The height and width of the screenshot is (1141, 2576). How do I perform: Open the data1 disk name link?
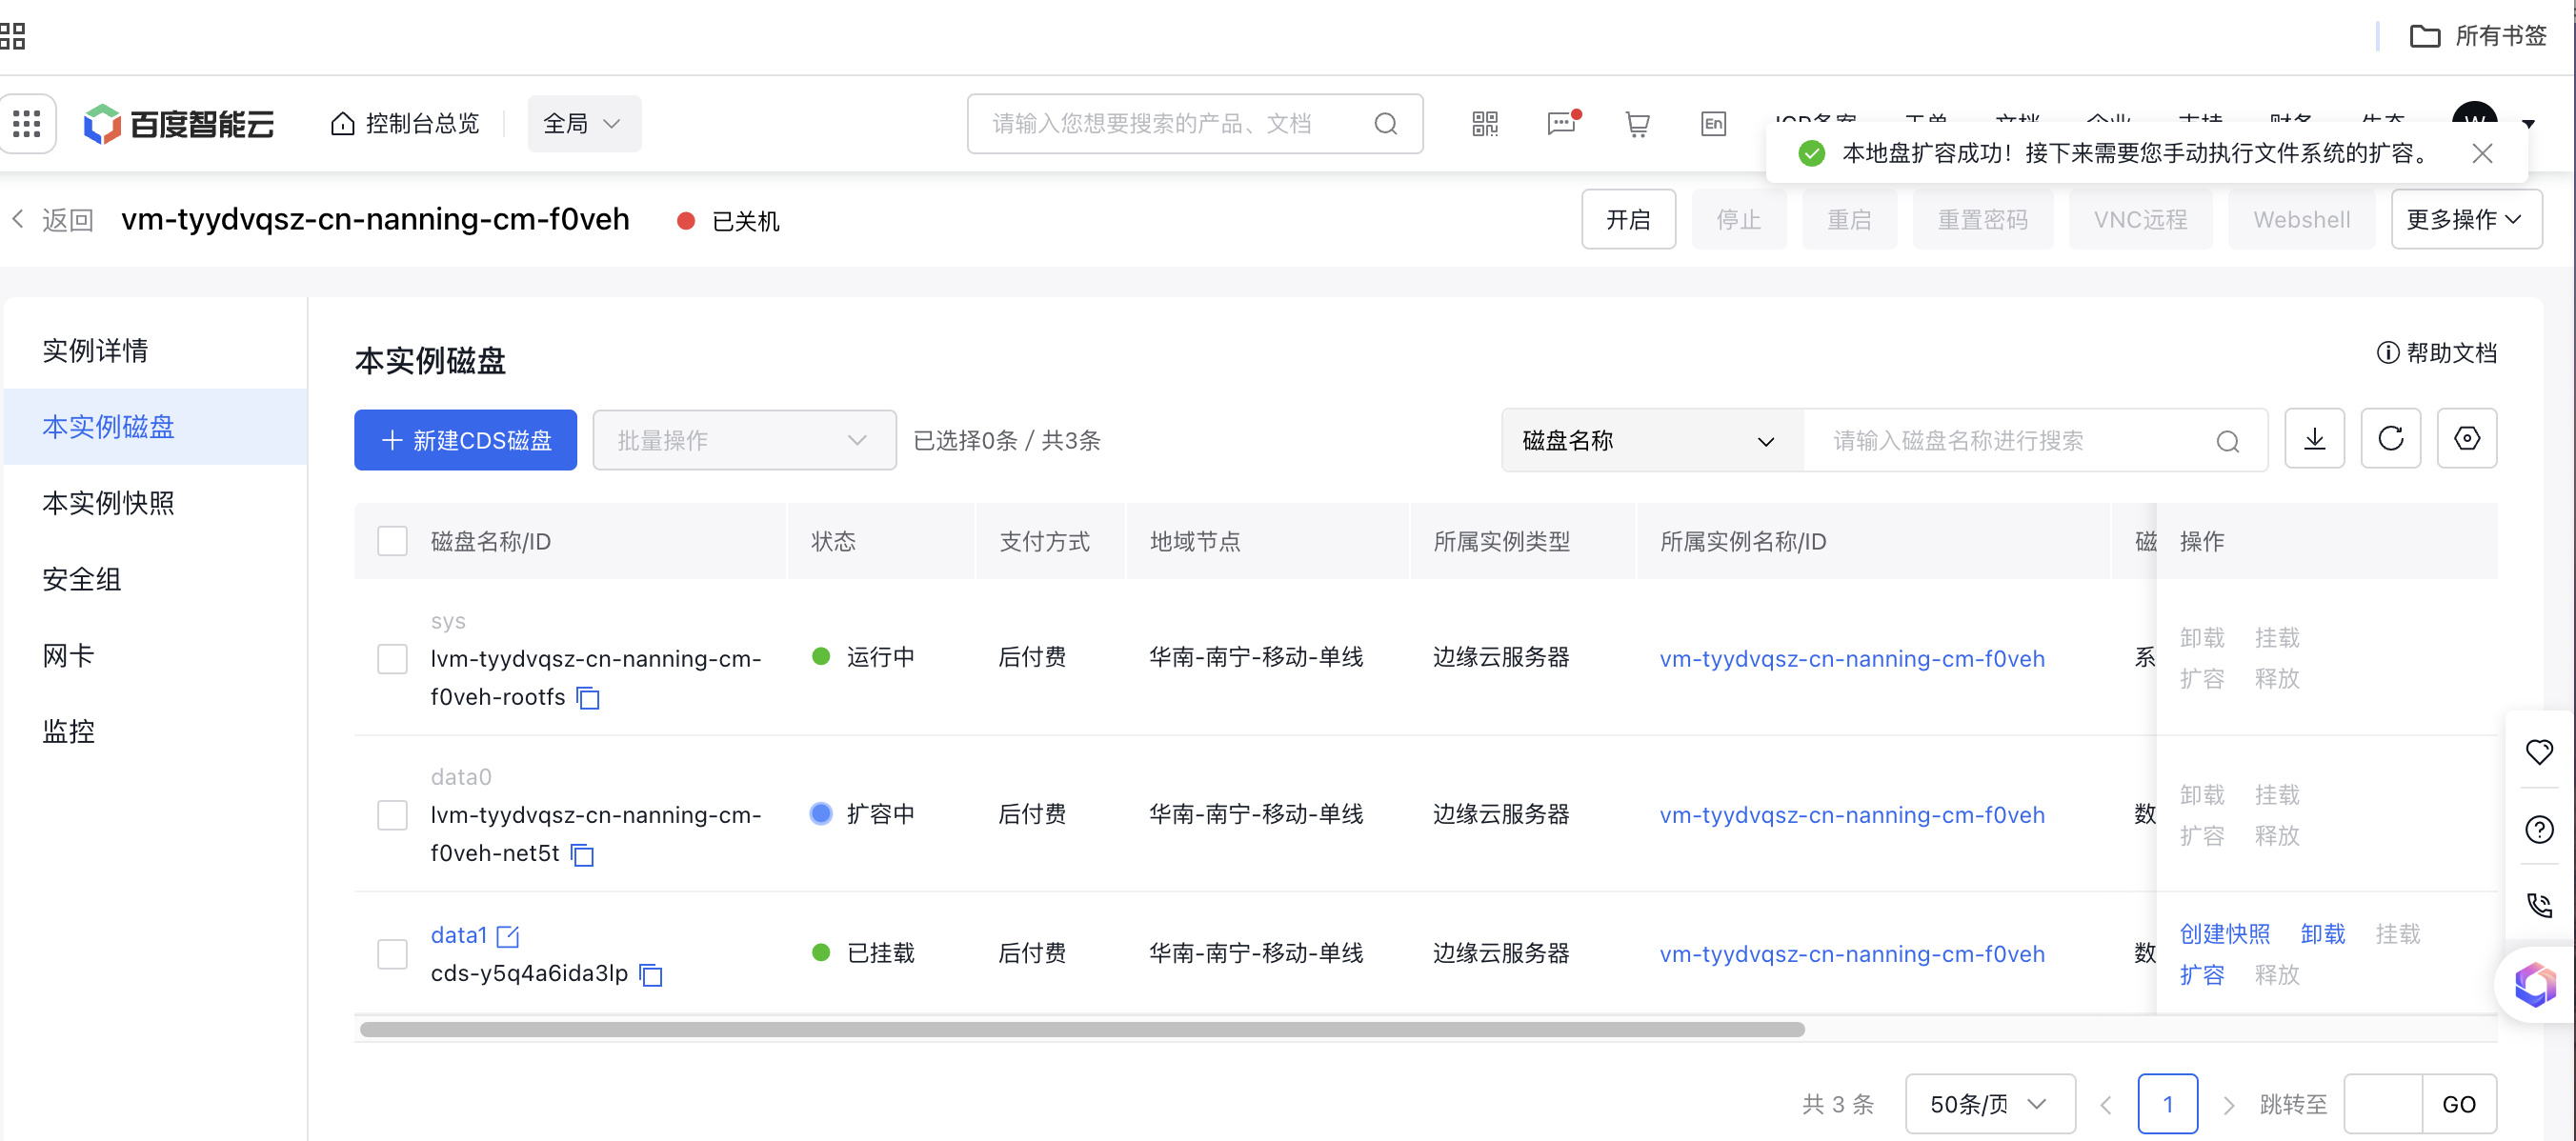(458, 935)
